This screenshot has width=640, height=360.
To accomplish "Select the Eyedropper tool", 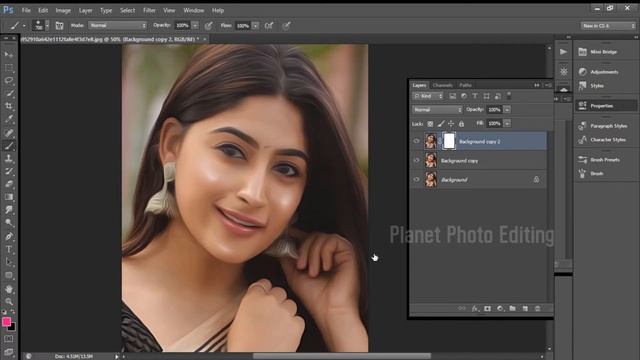I will click(x=9, y=119).
